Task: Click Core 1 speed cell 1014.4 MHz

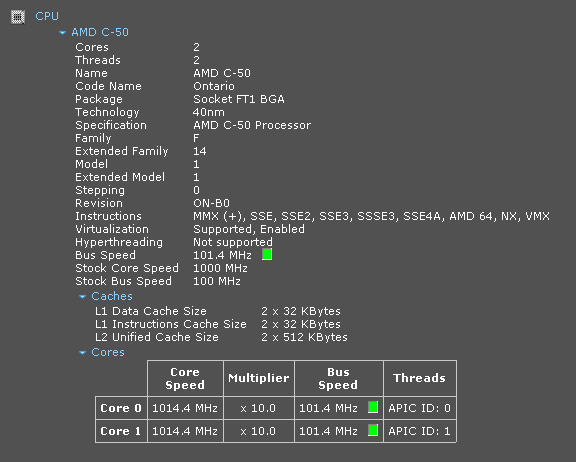Action: (185, 431)
